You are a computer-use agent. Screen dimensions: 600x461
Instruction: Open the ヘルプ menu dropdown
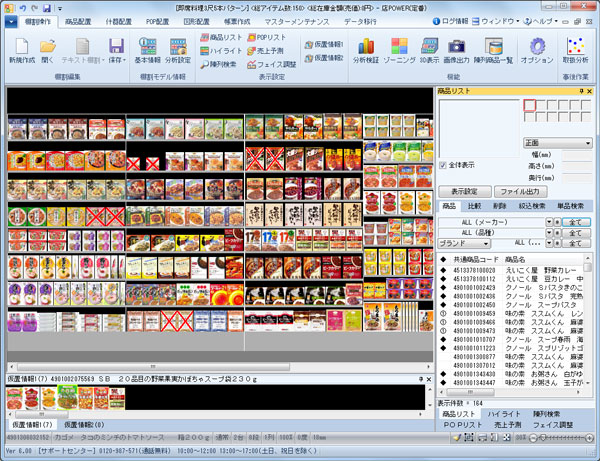tap(541, 21)
